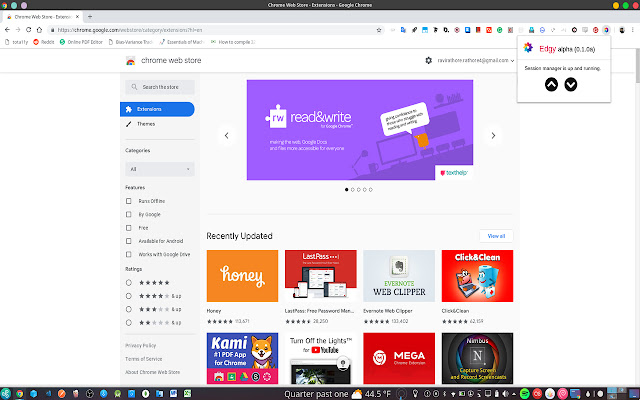
Task: Open Visual Studio Code in taskbar
Action: click(x=48, y=394)
